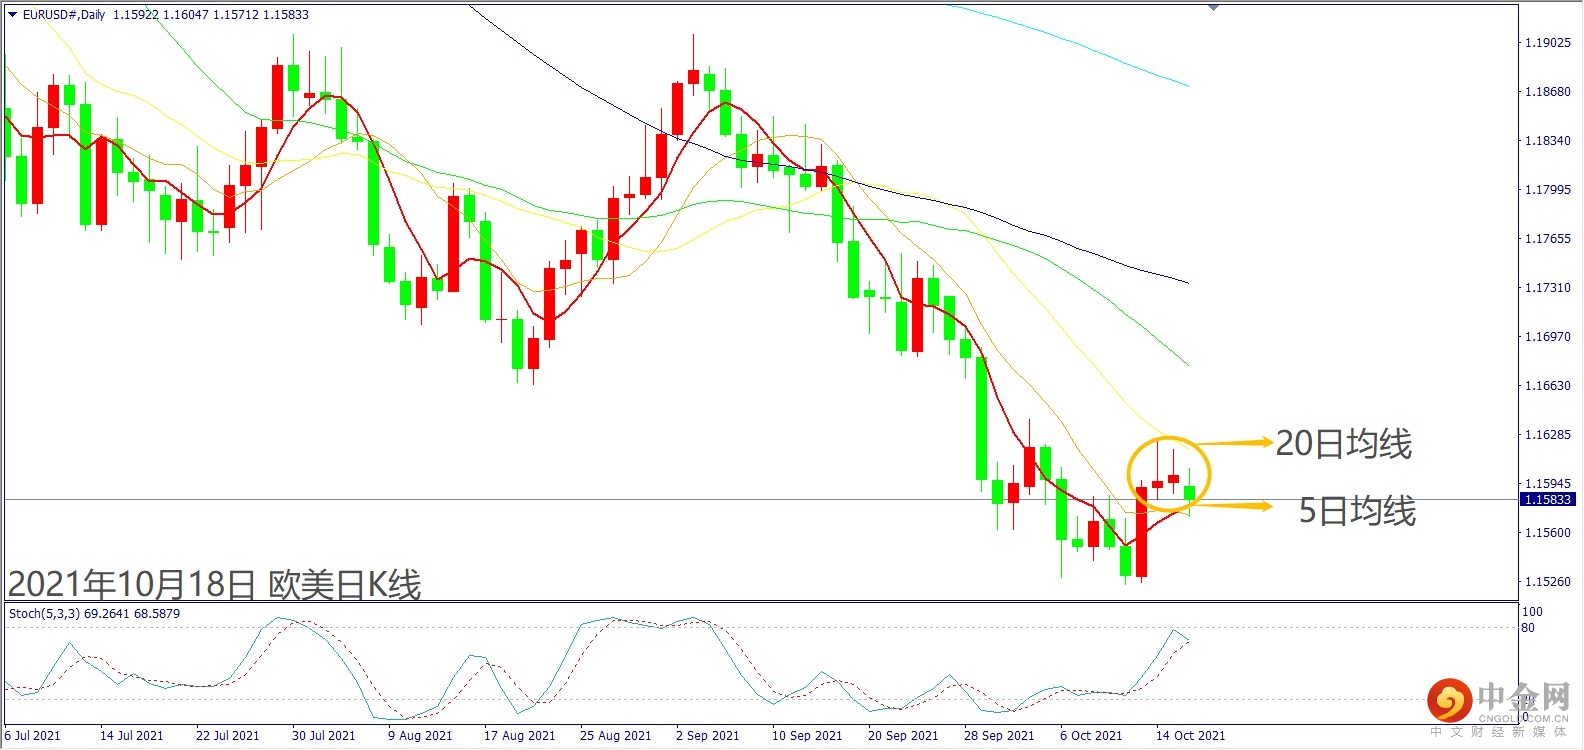Click the 20日均线 annotation label
Image resolution: width=1584 pixels, height=750 pixels.
point(1343,443)
